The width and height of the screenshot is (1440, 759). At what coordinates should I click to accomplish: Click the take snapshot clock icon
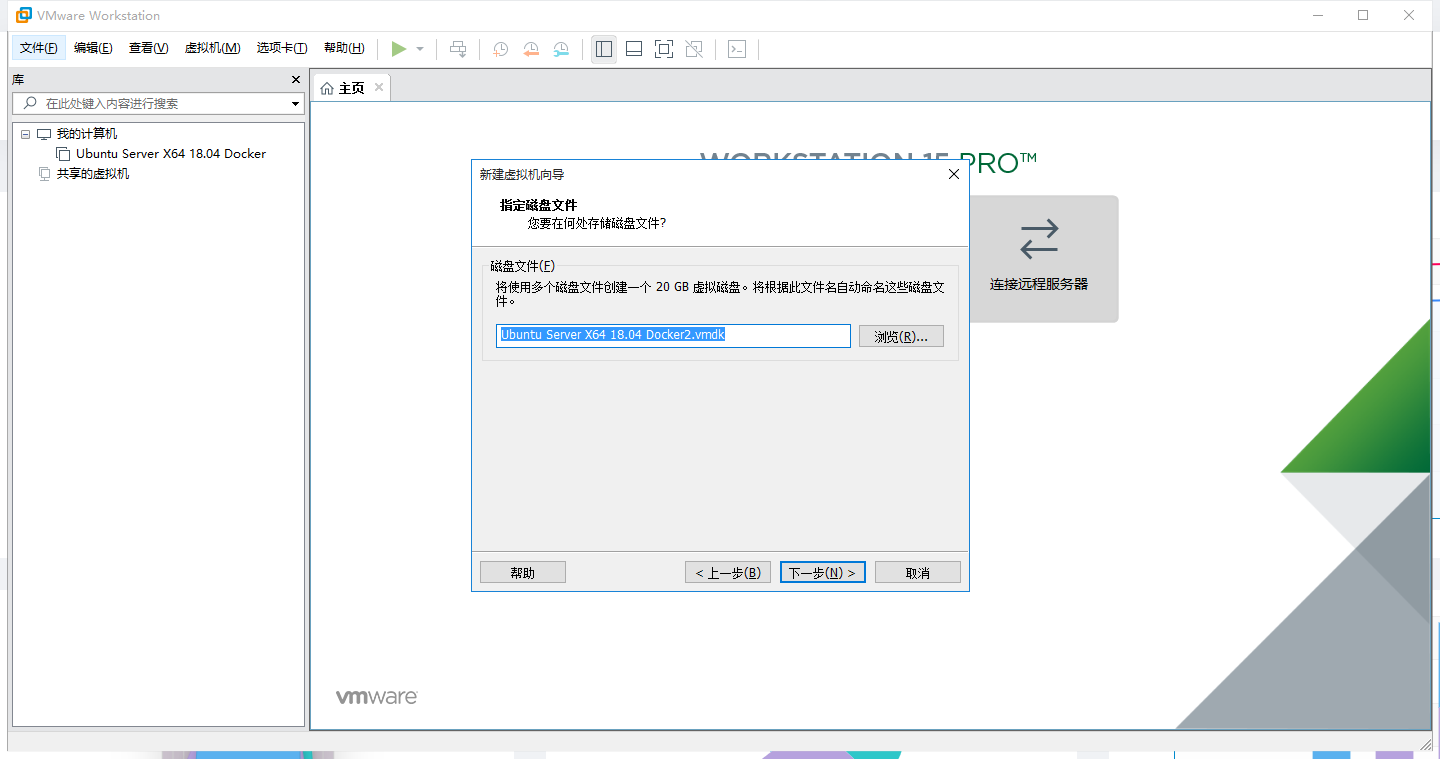[500, 49]
